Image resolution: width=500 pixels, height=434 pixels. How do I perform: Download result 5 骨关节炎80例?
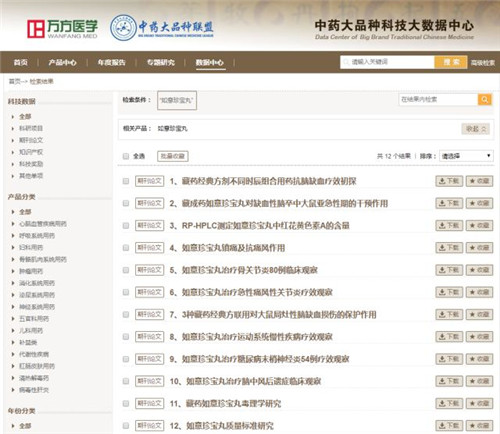449,270
